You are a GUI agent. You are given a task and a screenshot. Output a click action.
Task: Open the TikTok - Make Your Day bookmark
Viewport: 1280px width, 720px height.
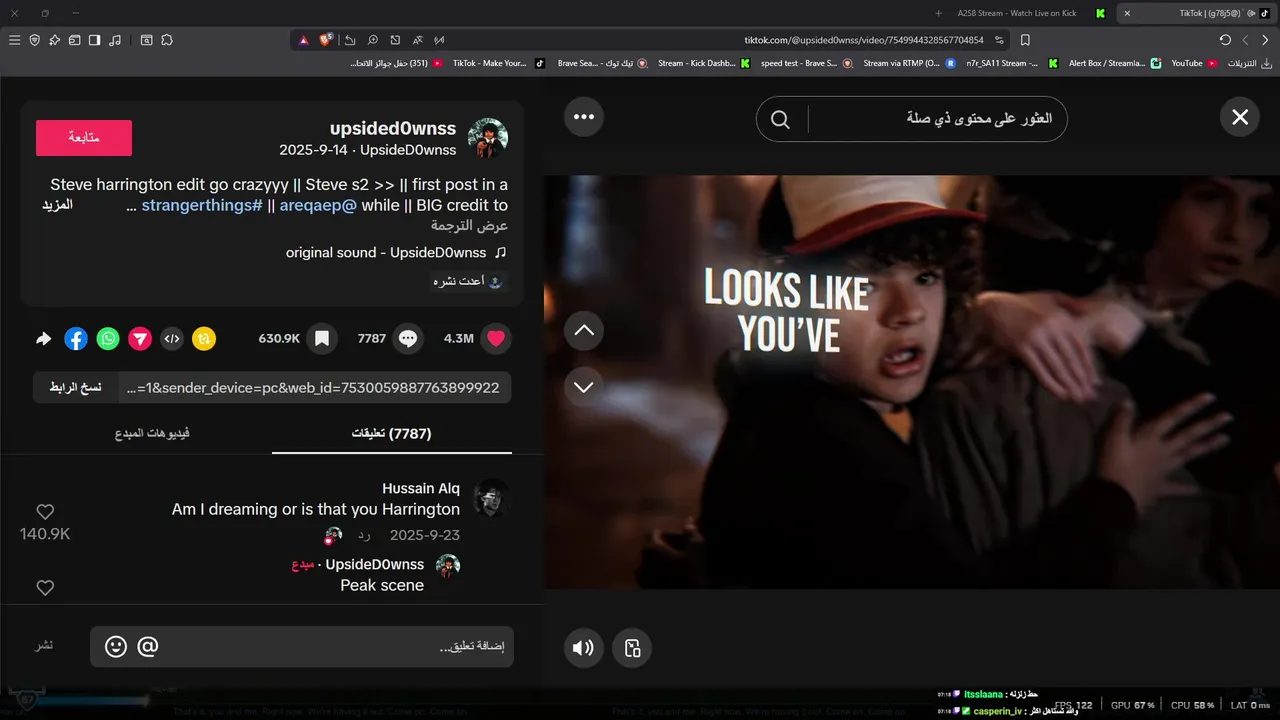(499, 63)
